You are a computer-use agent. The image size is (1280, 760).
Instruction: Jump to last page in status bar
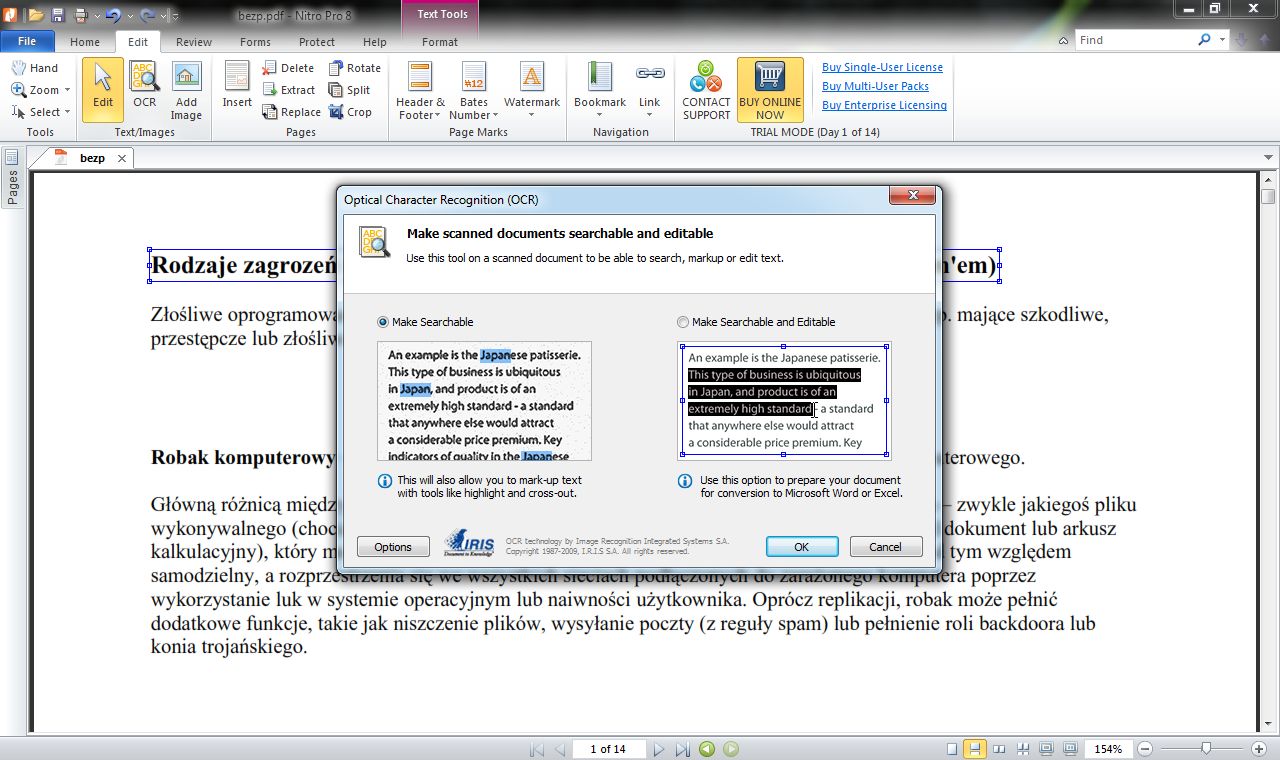pyautogui.click(x=682, y=749)
